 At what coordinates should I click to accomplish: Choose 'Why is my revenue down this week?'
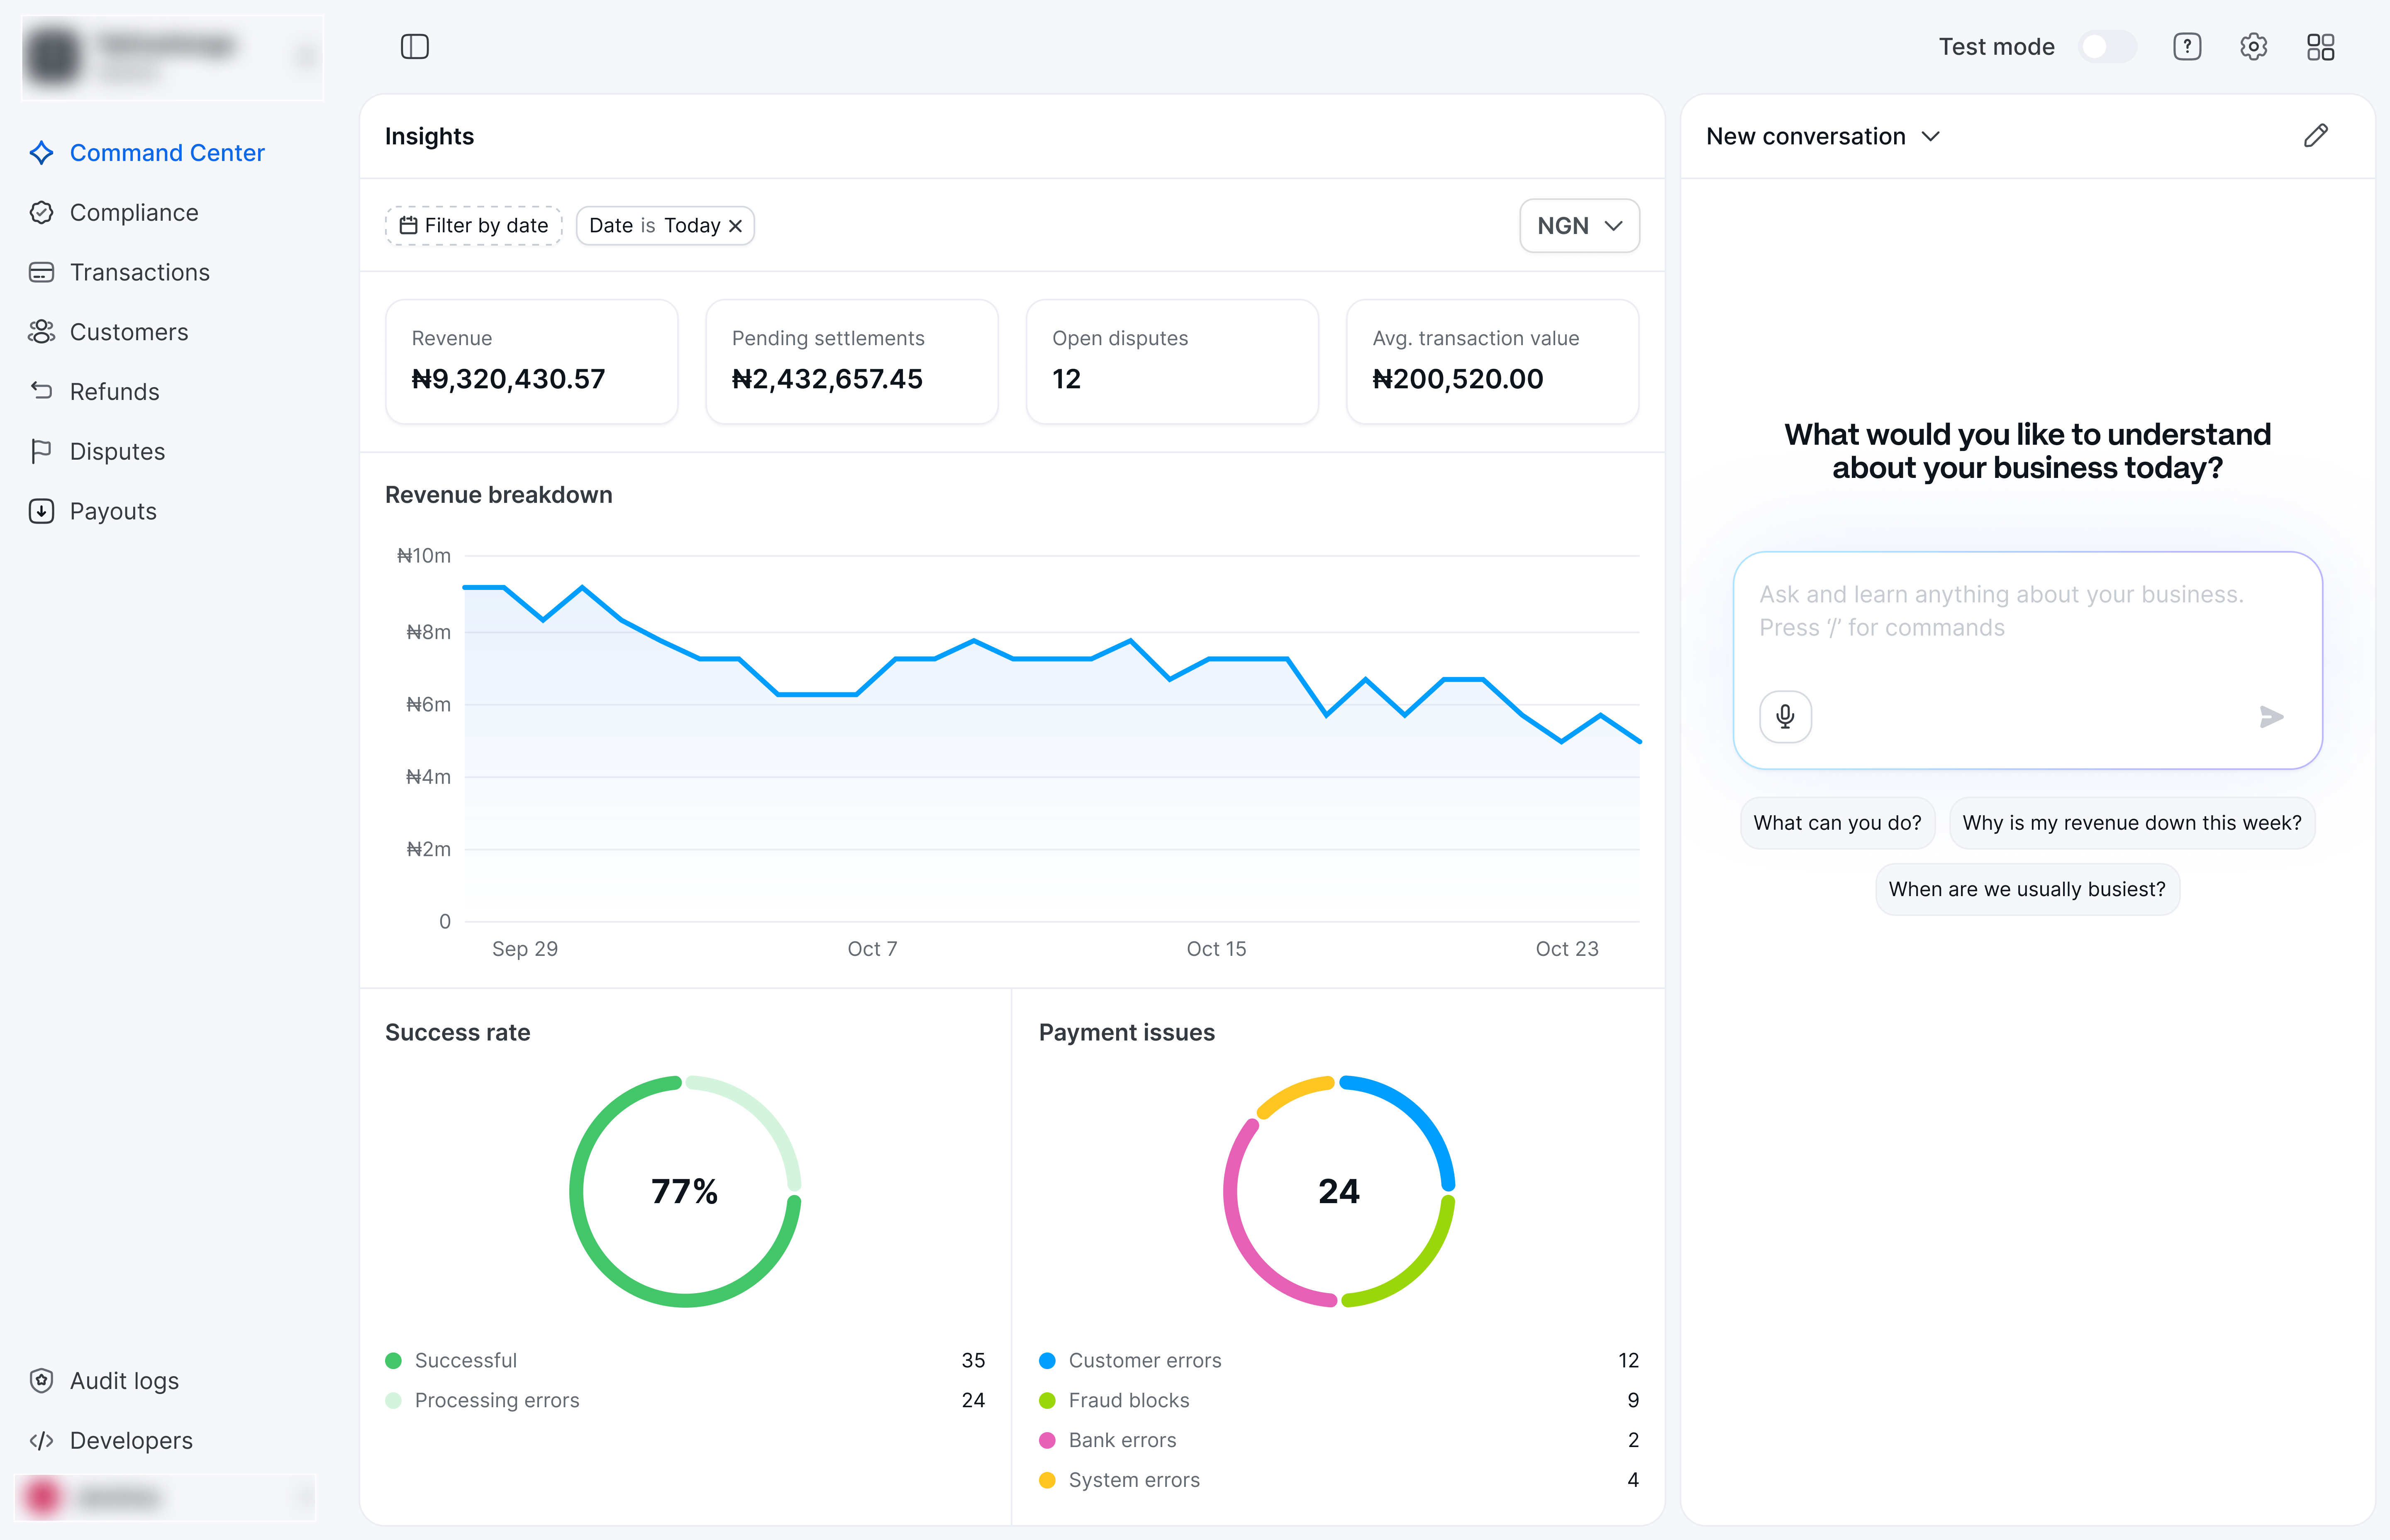(x=2132, y=823)
